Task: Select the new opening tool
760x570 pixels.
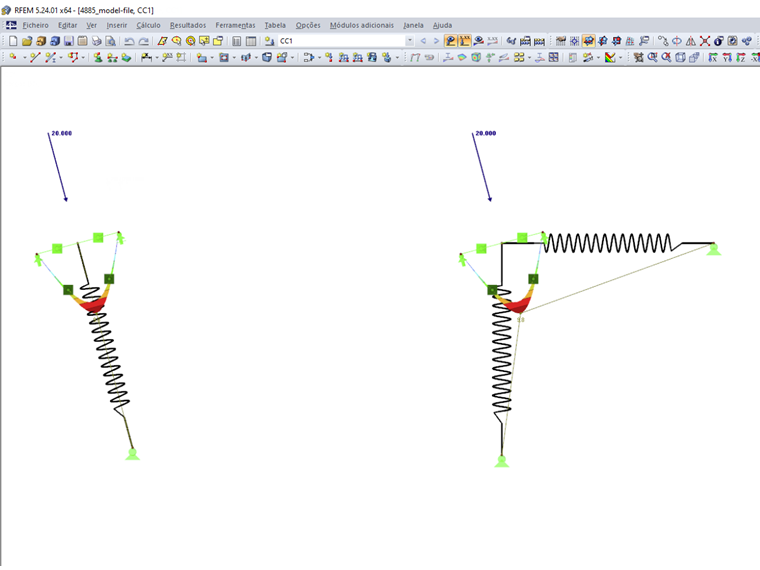Action: (x=223, y=58)
